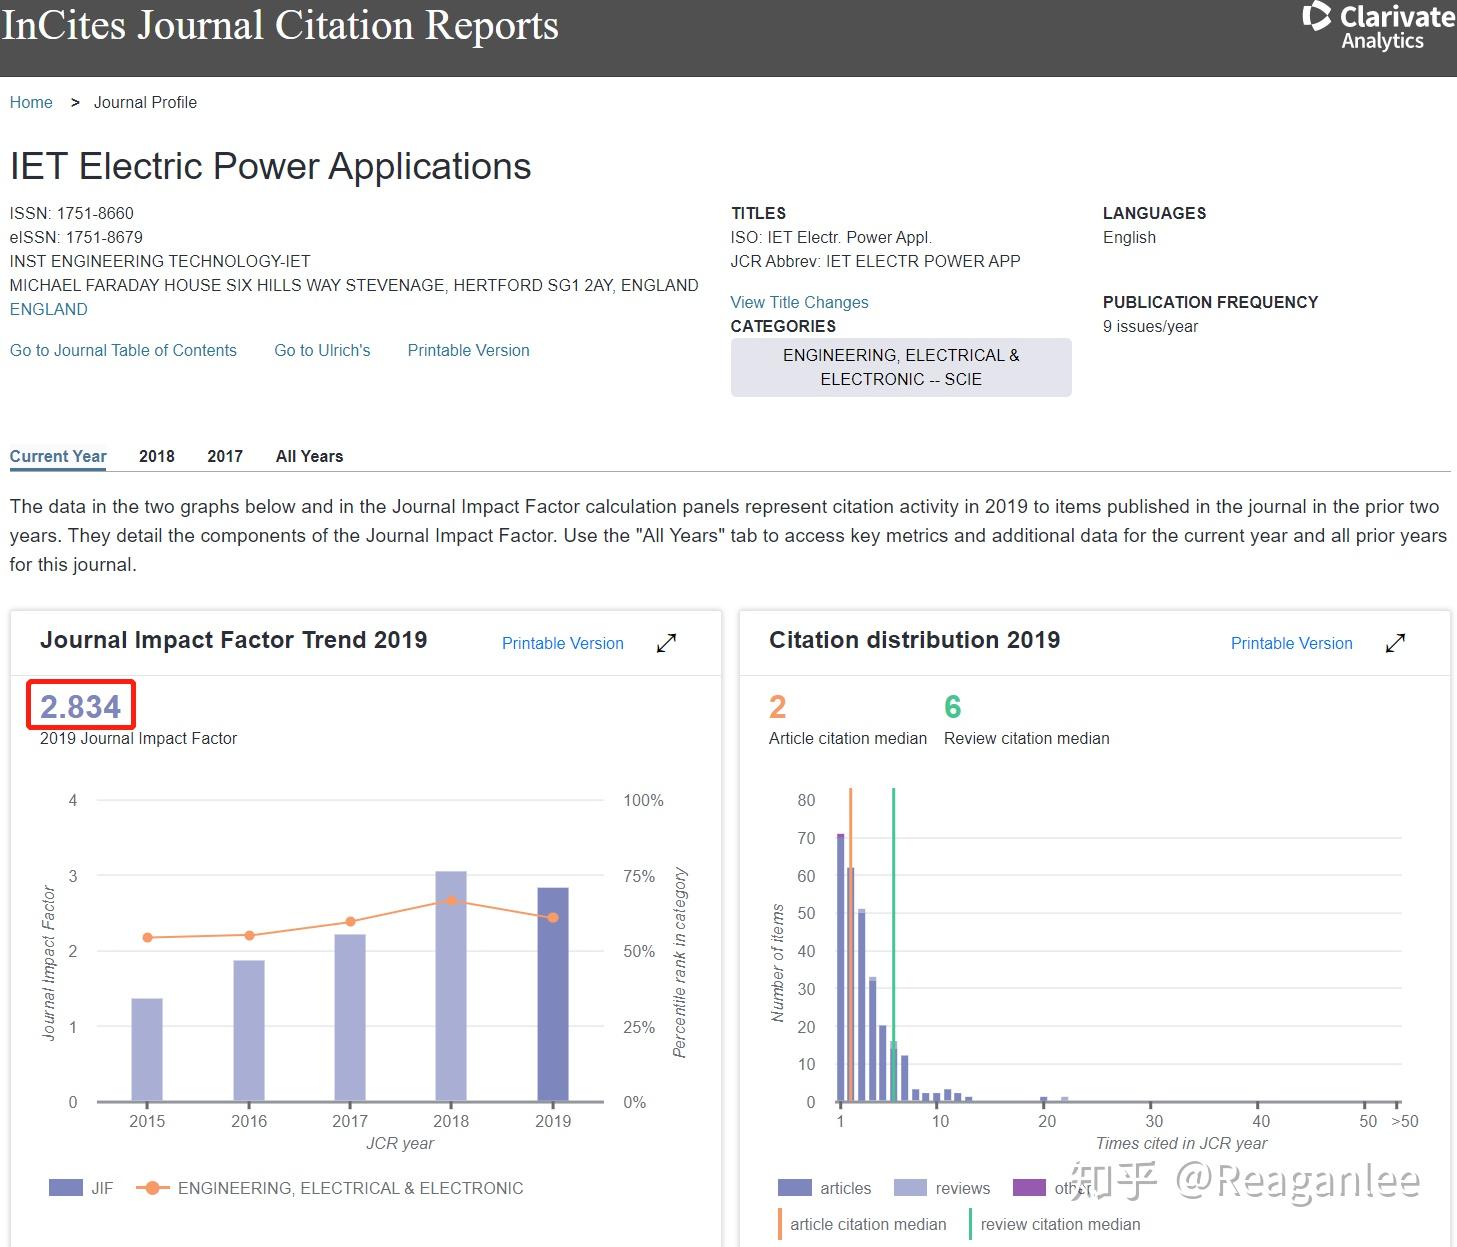Click the 9 issues/year text

pyautogui.click(x=1150, y=326)
